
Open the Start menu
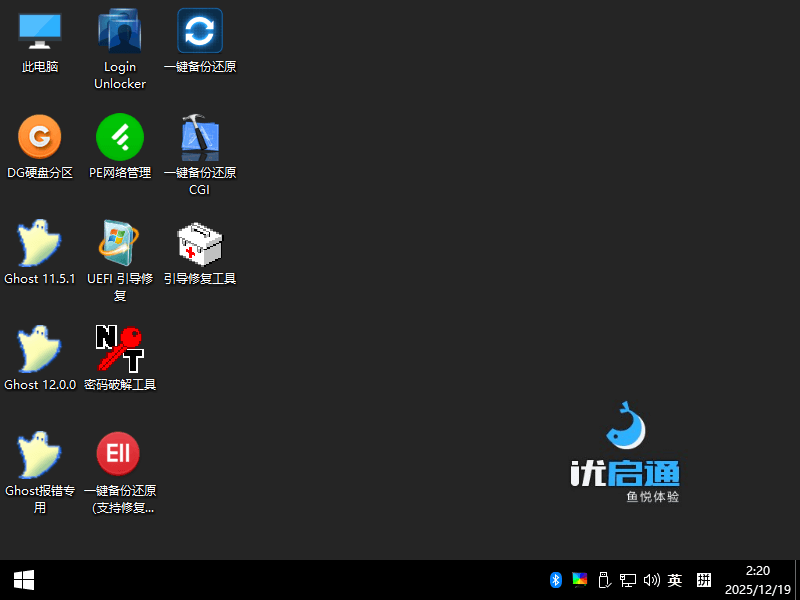[23, 580]
